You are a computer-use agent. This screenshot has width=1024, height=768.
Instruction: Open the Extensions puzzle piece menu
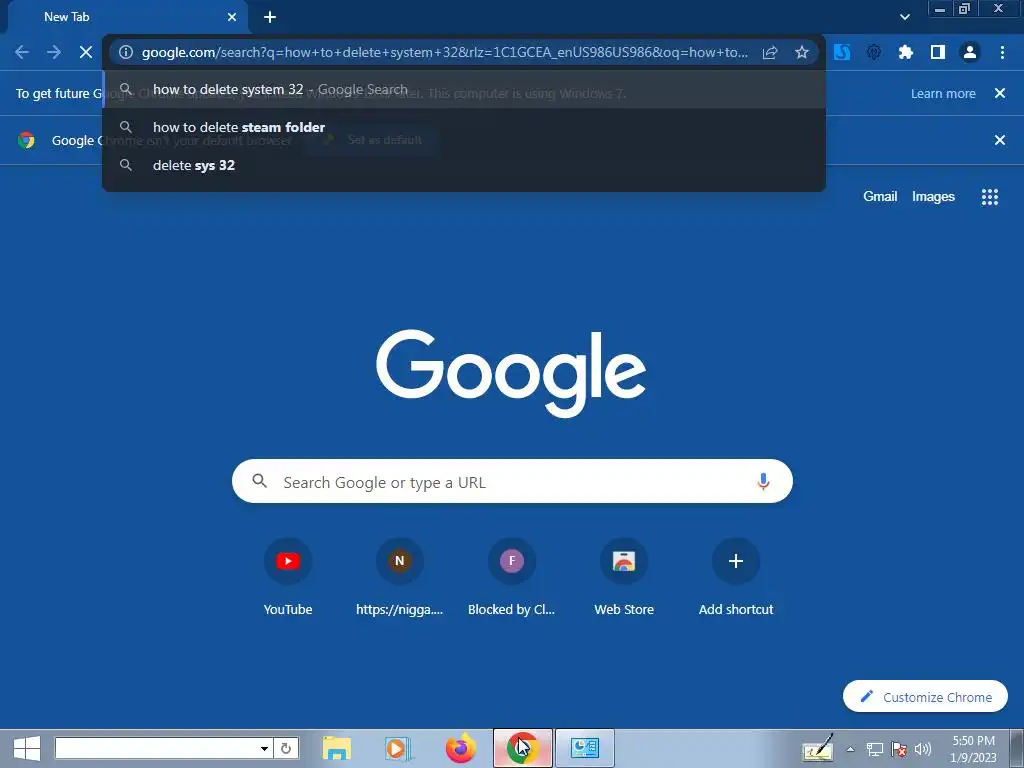click(x=906, y=52)
